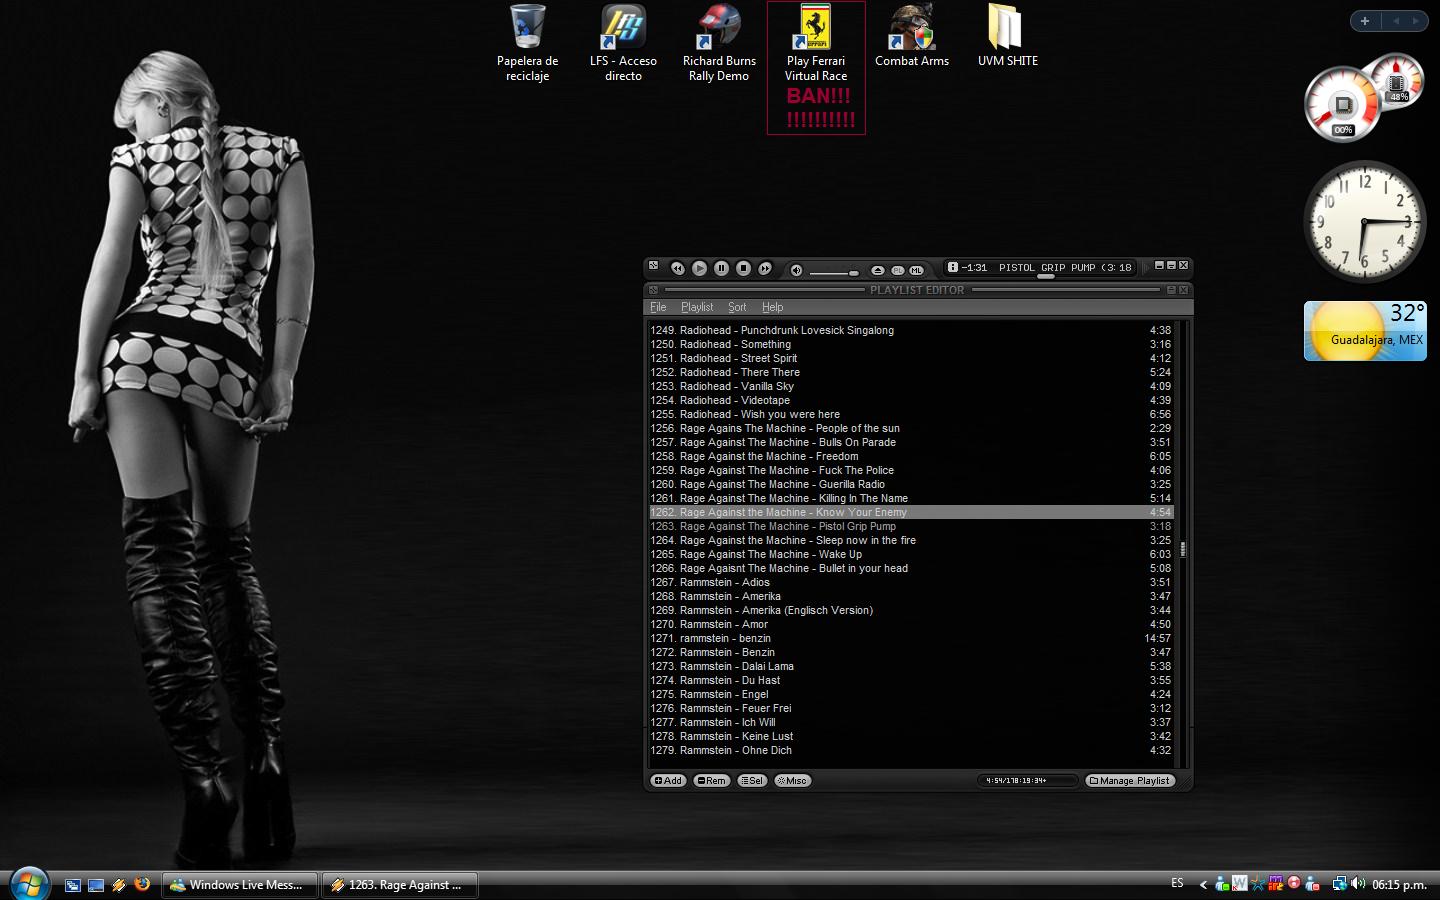Switch to Windows Live Messenger taskbar button

240,885
